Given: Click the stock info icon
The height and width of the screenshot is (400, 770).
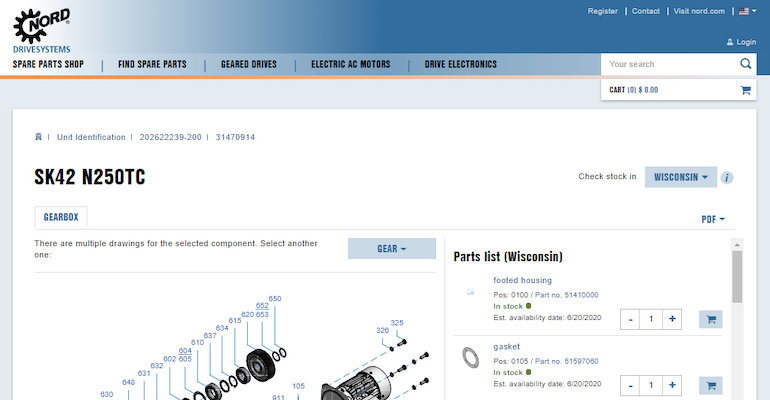Looking at the screenshot, I should pyautogui.click(x=727, y=178).
